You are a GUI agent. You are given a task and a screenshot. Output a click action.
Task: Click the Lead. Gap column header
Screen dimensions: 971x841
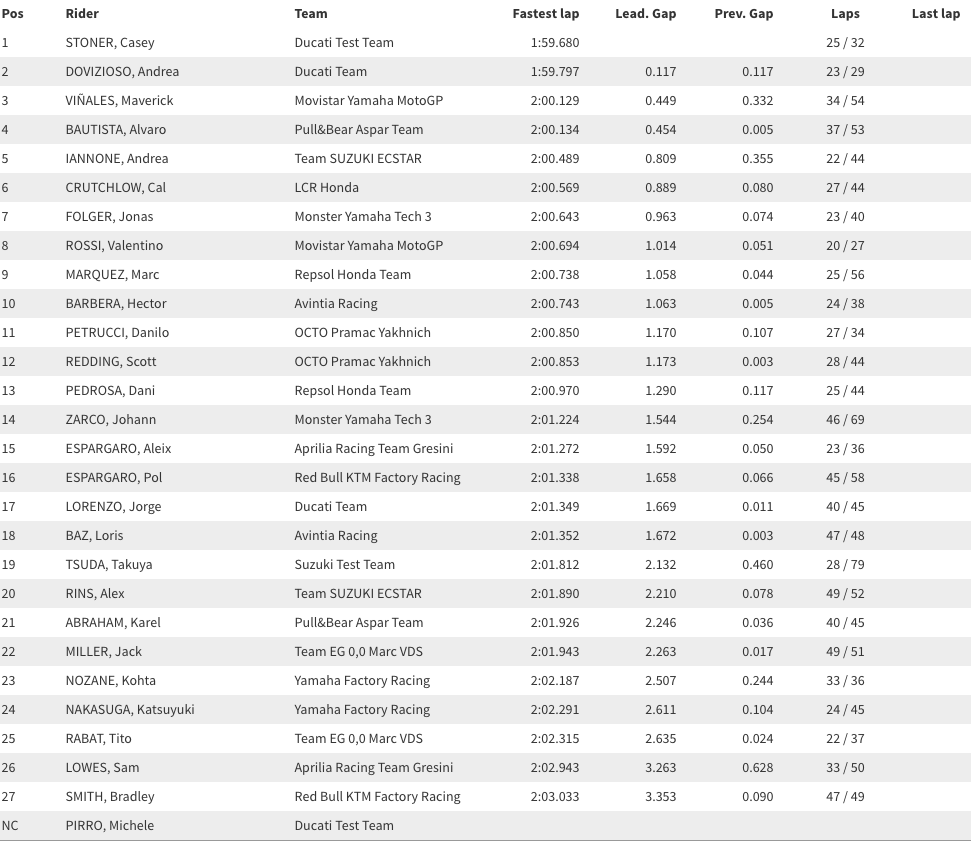pyautogui.click(x=645, y=14)
